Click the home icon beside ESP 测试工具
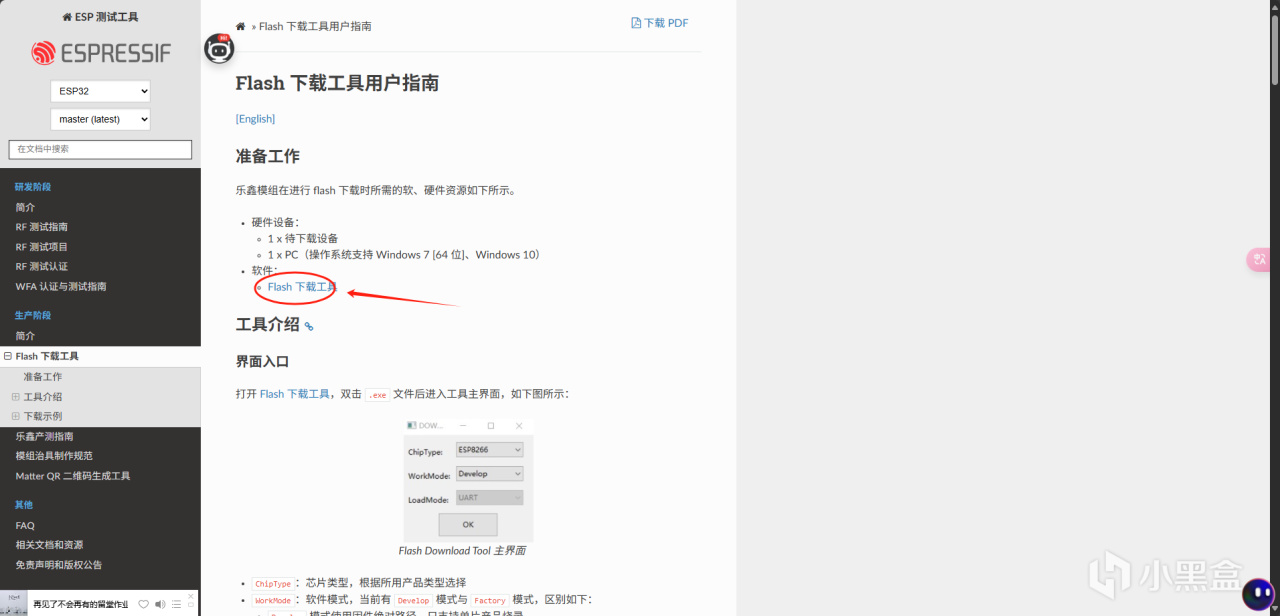The width and height of the screenshot is (1280, 616). [67, 17]
